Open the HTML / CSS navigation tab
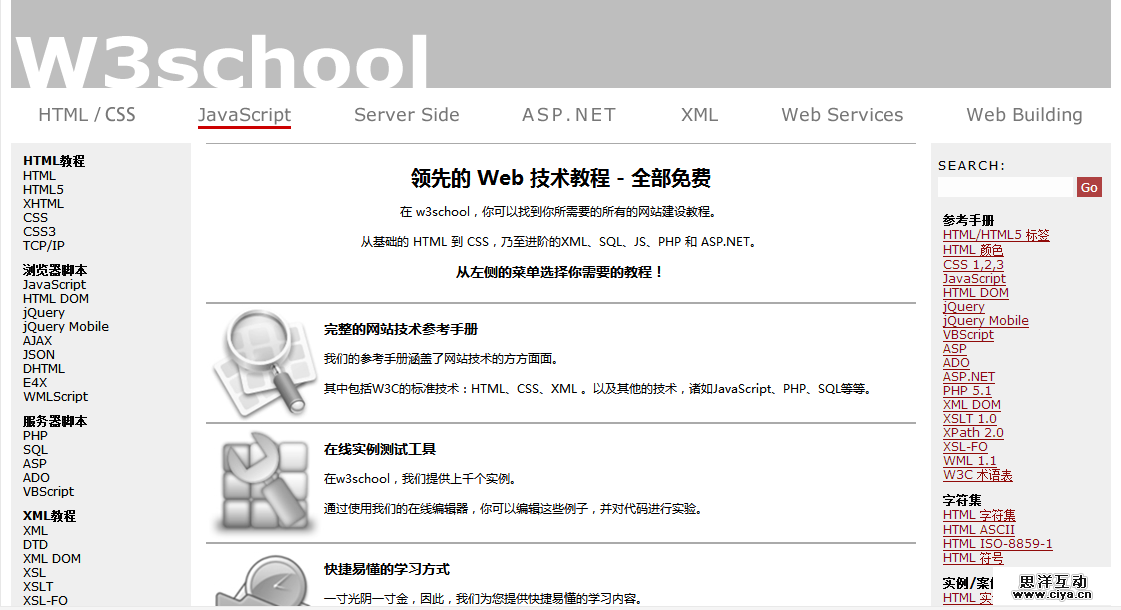 [87, 115]
